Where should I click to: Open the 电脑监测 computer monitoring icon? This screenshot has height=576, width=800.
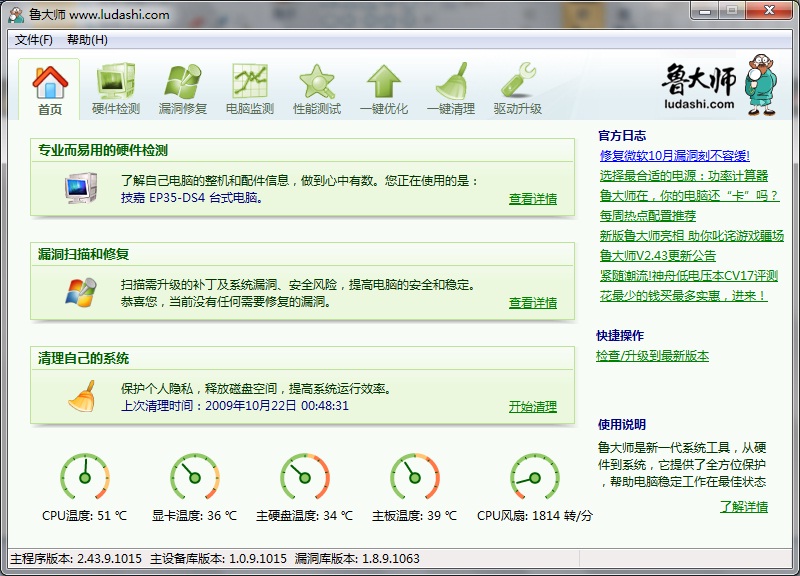coord(250,81)
